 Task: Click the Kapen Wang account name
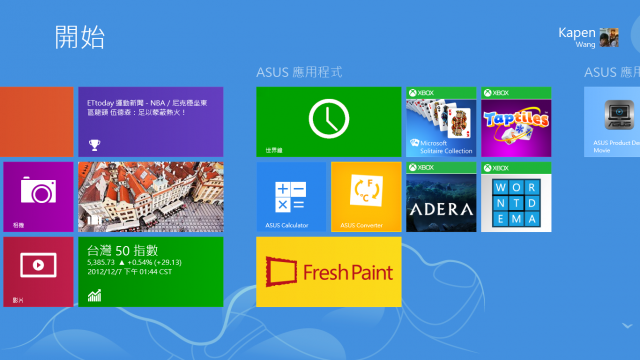(577, 38)
